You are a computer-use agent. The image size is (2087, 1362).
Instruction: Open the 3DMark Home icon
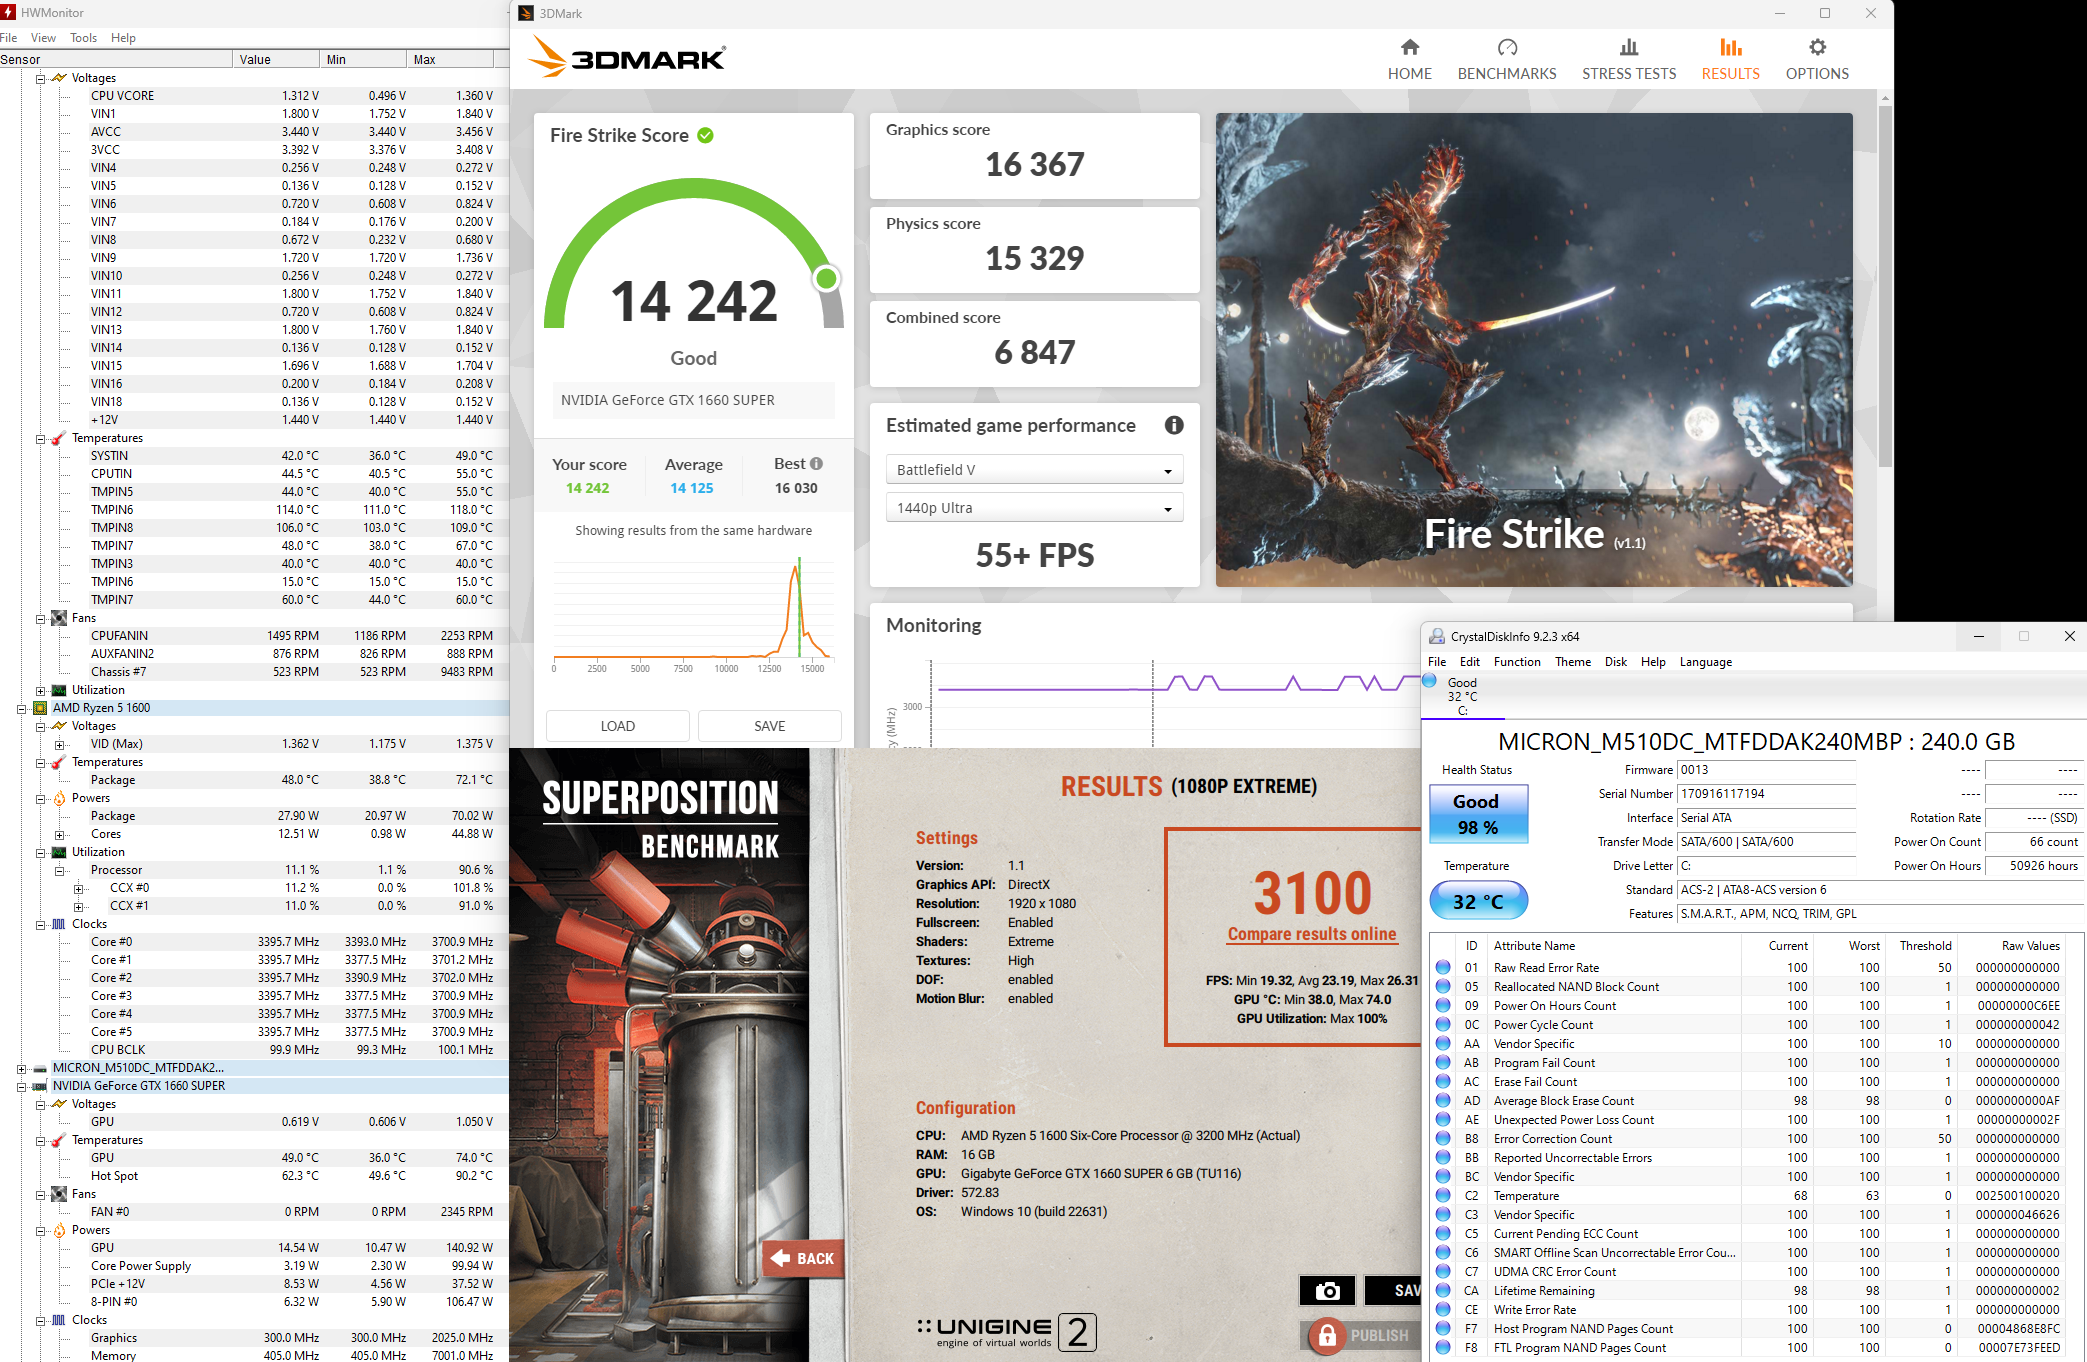pos(1409,47)
